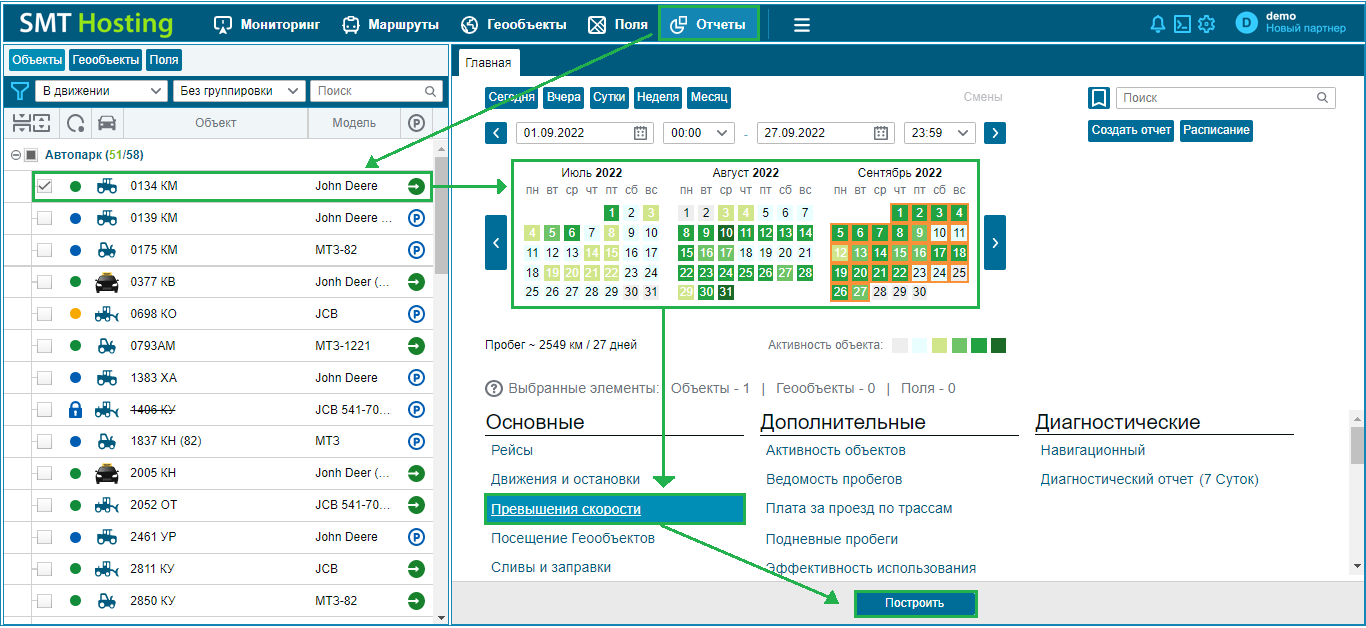Click the bookmark icon near search
Screen dimensions: 1366x628
[1099, 98]
